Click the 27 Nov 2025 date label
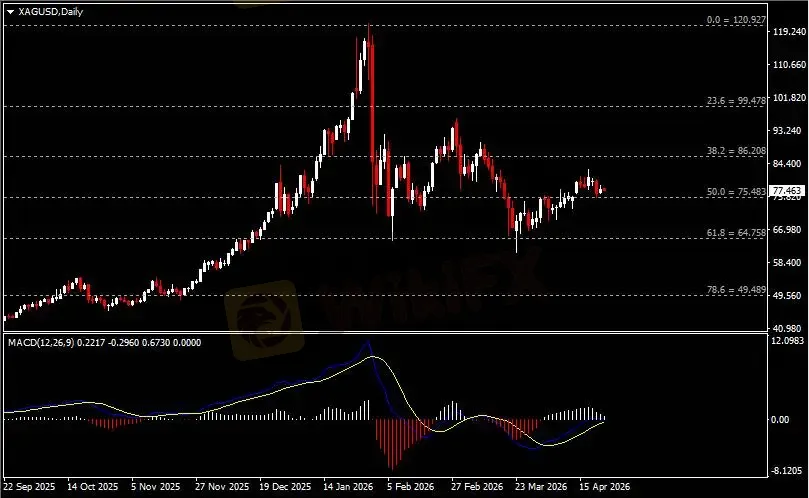The width and height of the screenshot is (809, 498). (x=222, y=487)
